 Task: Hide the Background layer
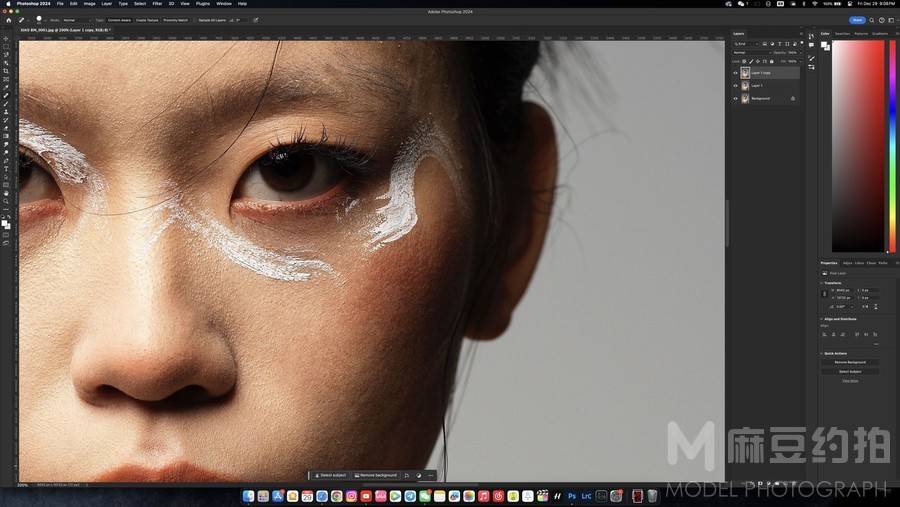[735, 98]
